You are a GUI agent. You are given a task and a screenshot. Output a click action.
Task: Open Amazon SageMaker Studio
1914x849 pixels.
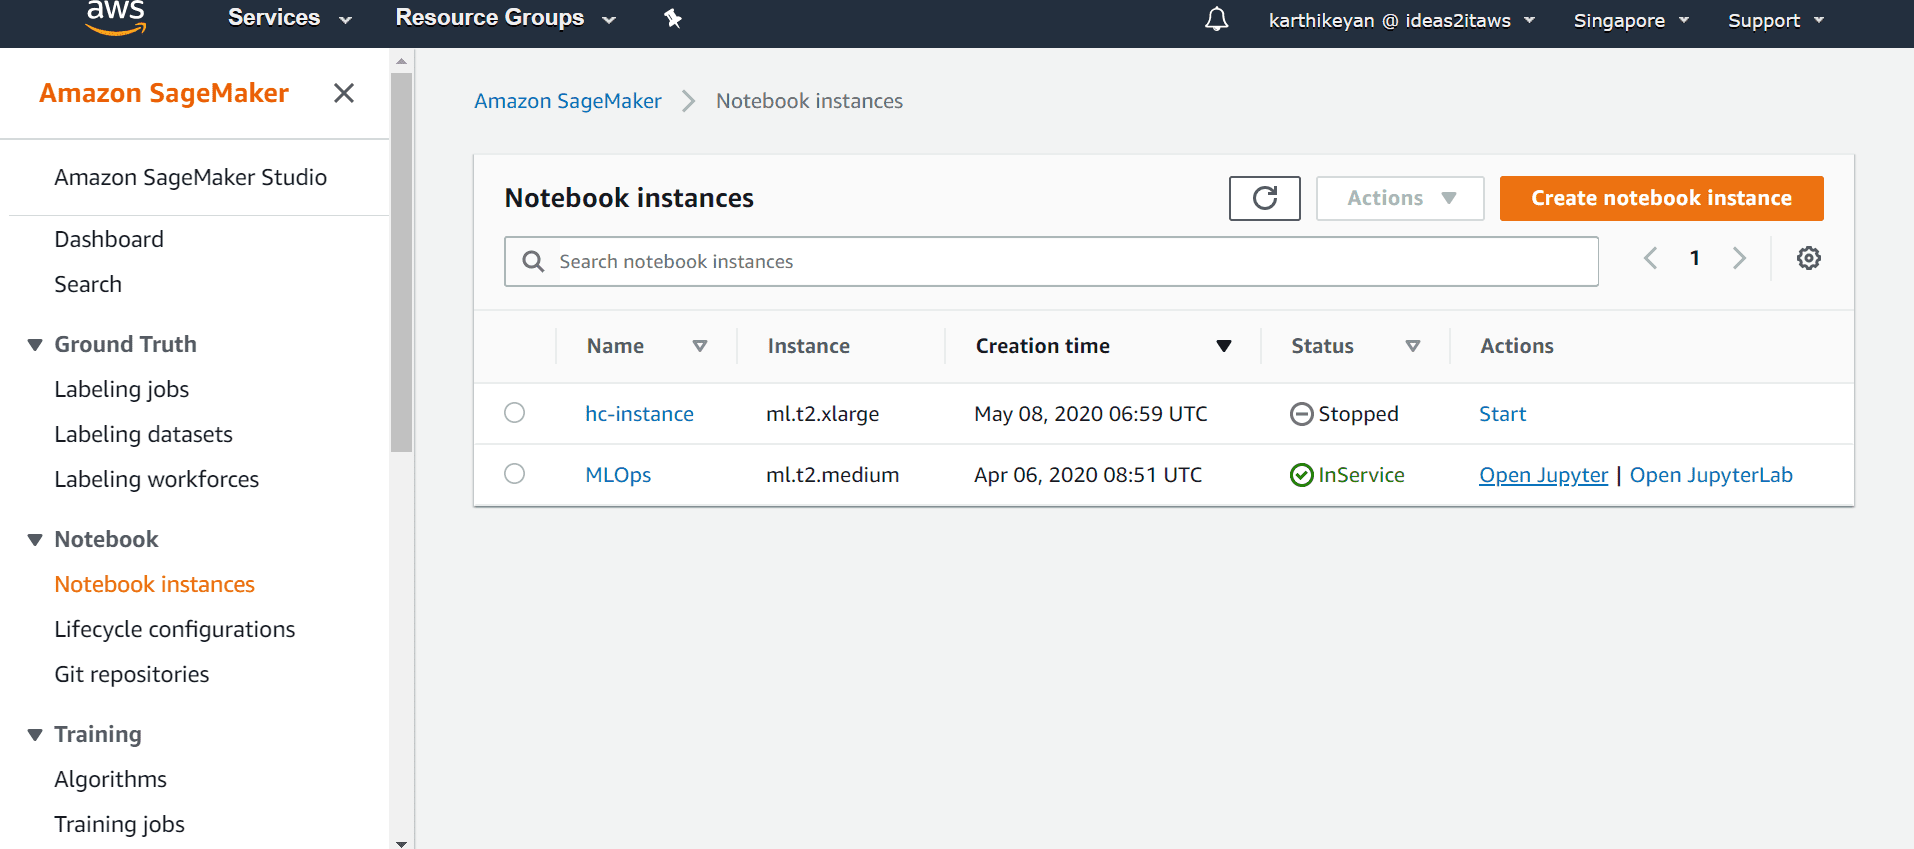pos(190,177)
